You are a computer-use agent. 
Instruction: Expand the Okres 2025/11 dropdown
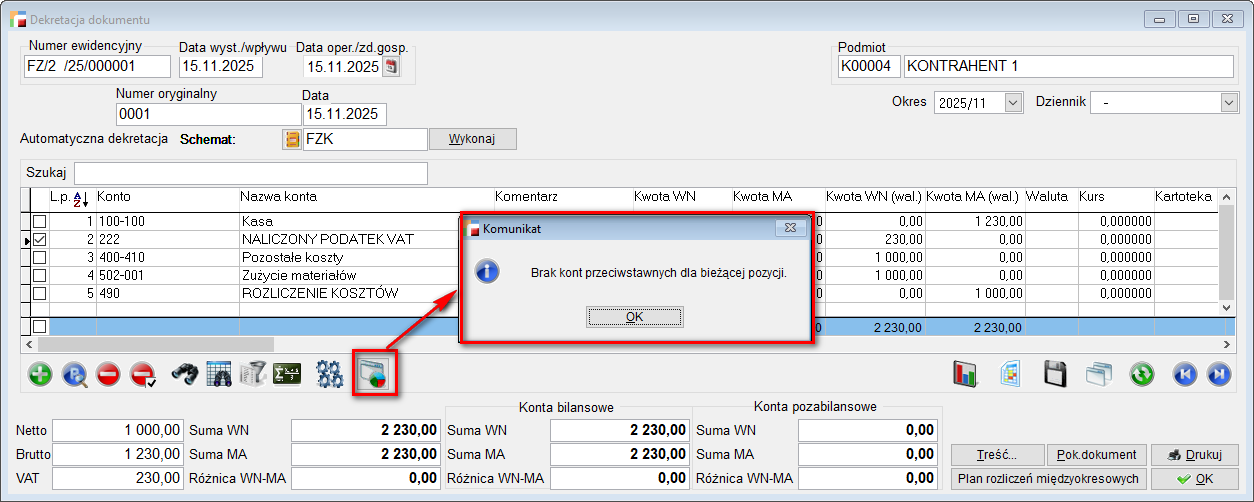pos(1013,102)
